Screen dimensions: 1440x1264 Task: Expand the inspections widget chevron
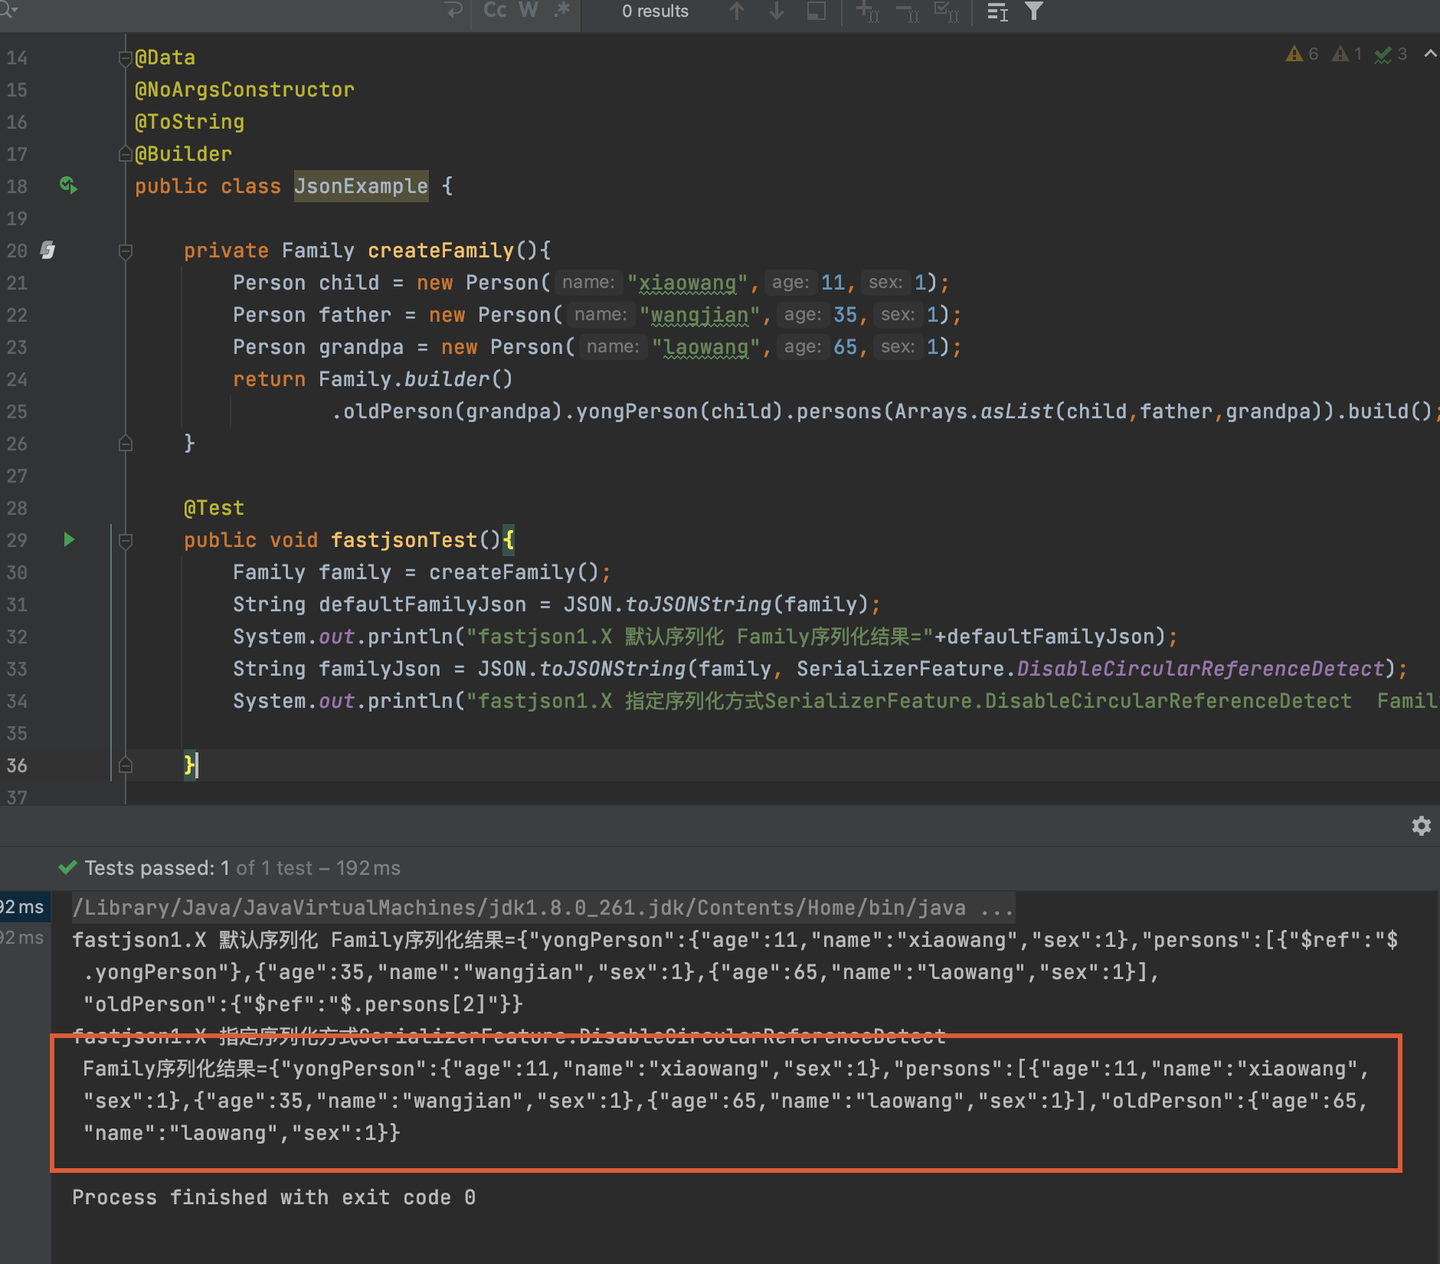(1429, 54)
